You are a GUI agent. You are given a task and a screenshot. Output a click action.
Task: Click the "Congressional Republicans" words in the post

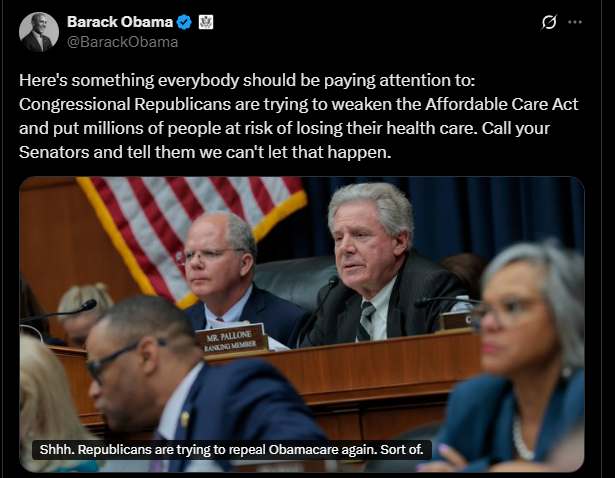pyautogui.click(x=125, y=104)
